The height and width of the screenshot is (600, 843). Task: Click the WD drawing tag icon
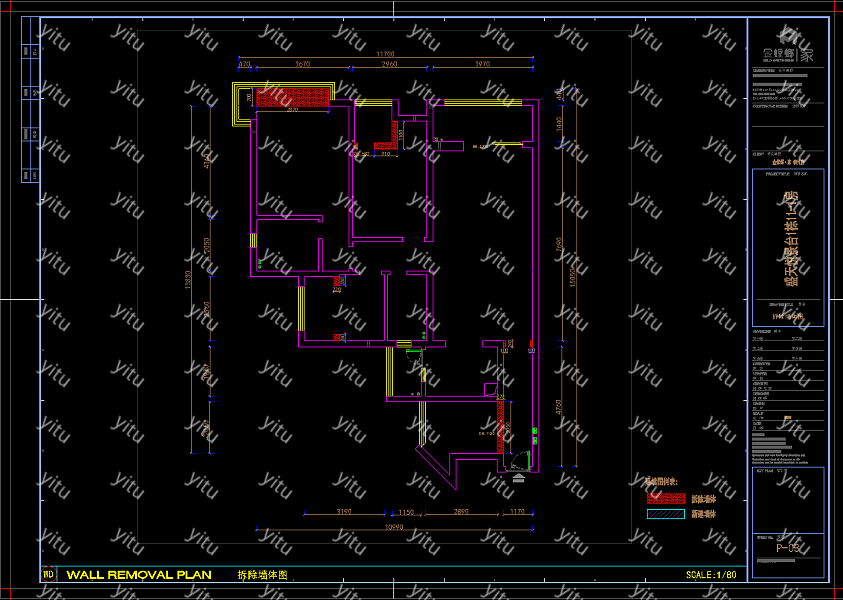[x=48, y=575]
